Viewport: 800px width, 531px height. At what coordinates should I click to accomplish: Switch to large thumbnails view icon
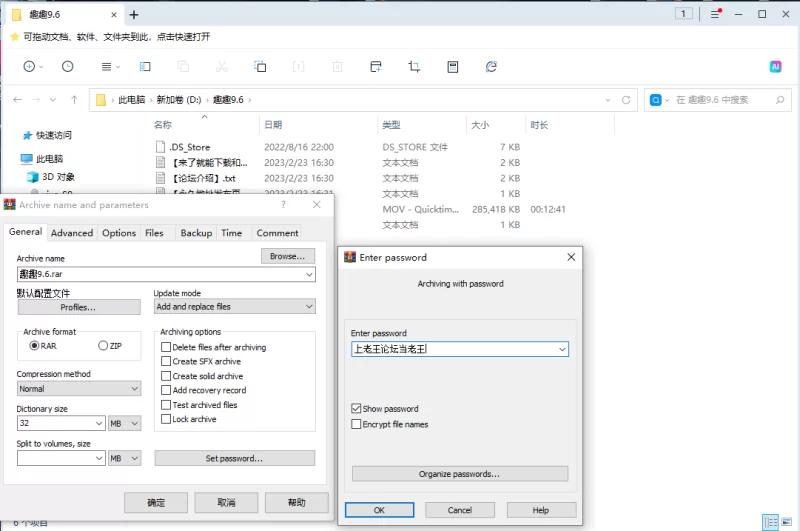coord(786,522)
